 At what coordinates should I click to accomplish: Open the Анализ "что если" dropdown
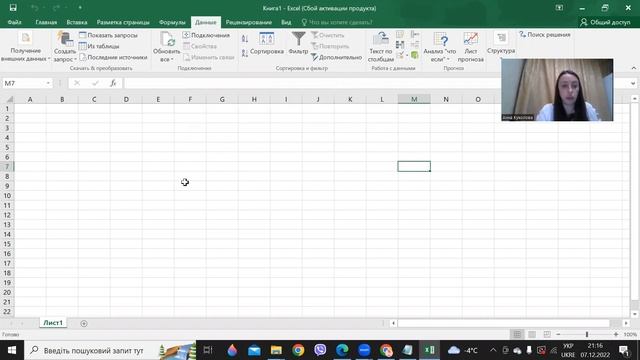pyautogui.click(x=440, y=47)
